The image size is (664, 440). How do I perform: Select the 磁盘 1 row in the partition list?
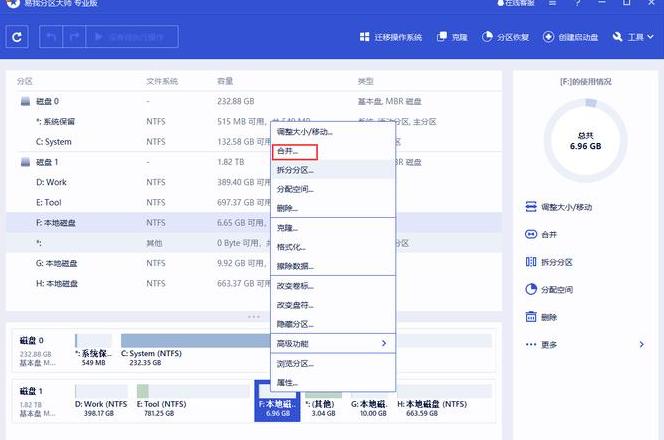[x=254, y=162]
